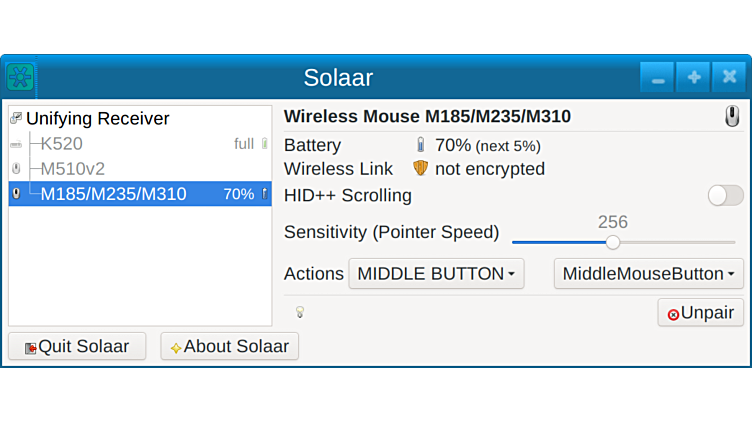The width and height of the screenshot is (752, 423).
Task: Click the Unifying Receiver icon in tree
Action: click(x=15, y=118)
